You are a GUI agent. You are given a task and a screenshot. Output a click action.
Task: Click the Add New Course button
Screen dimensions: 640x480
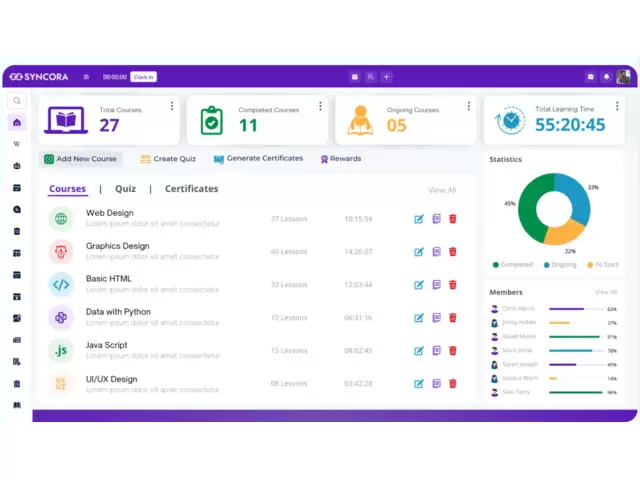pos(81,159)
